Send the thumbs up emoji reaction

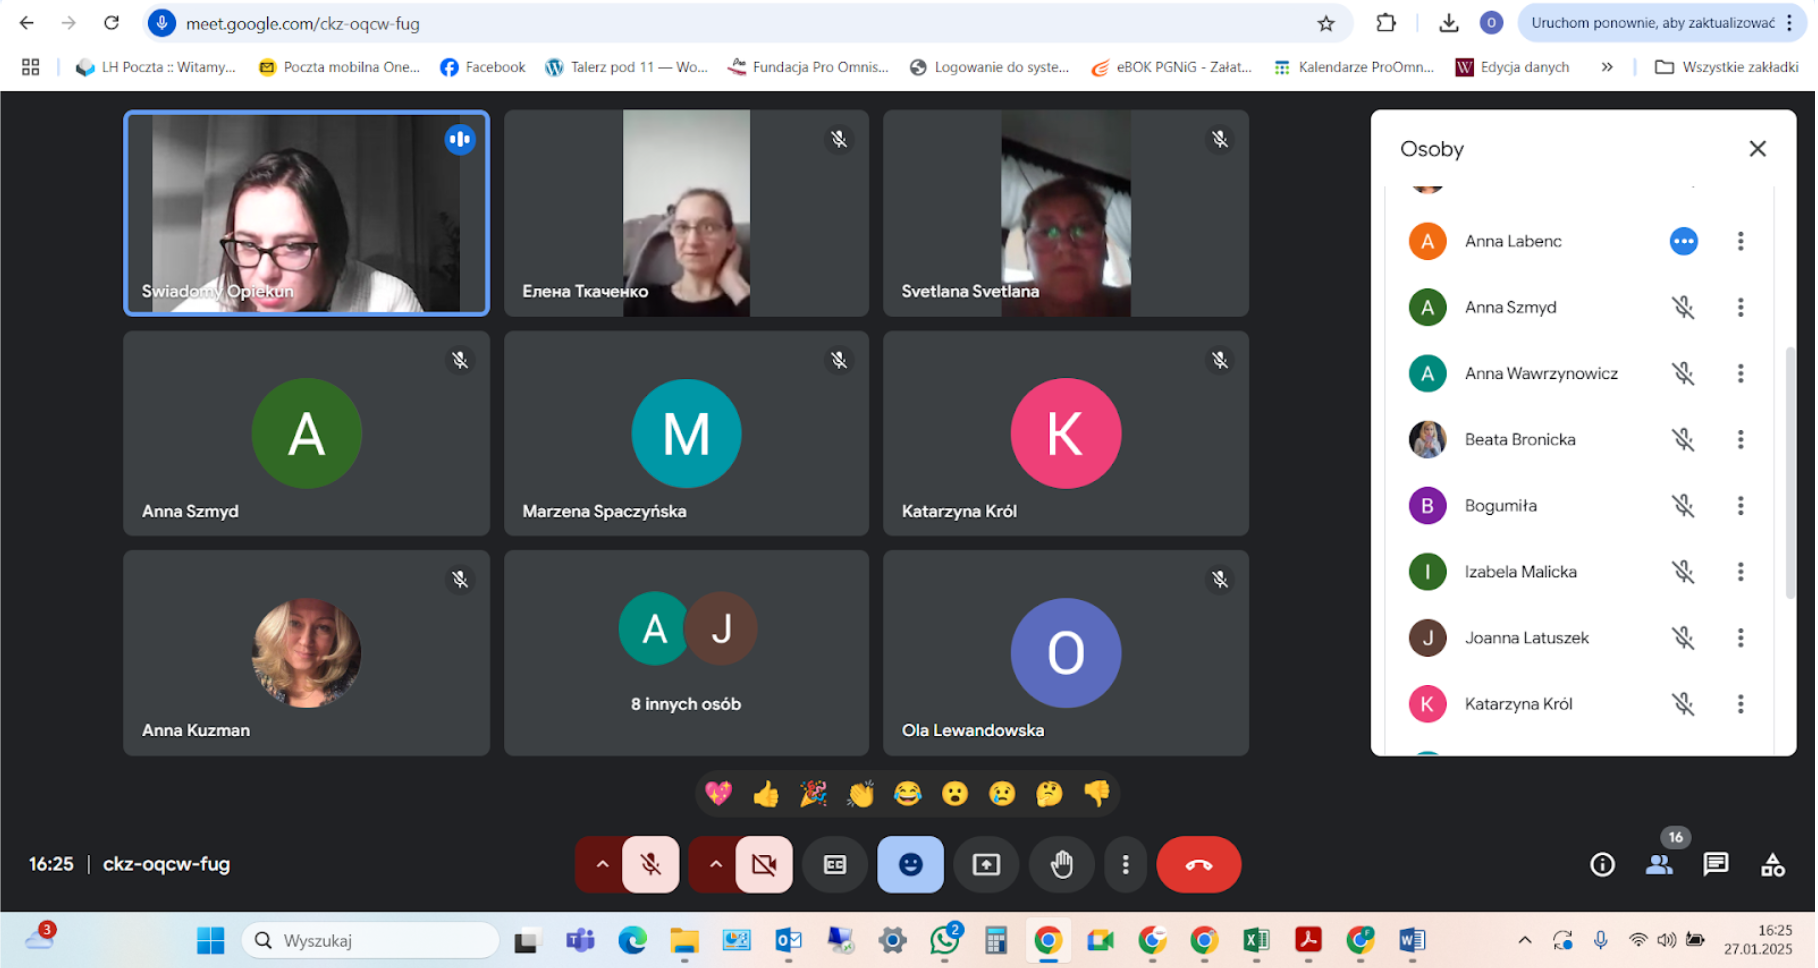tap(766, 794)
